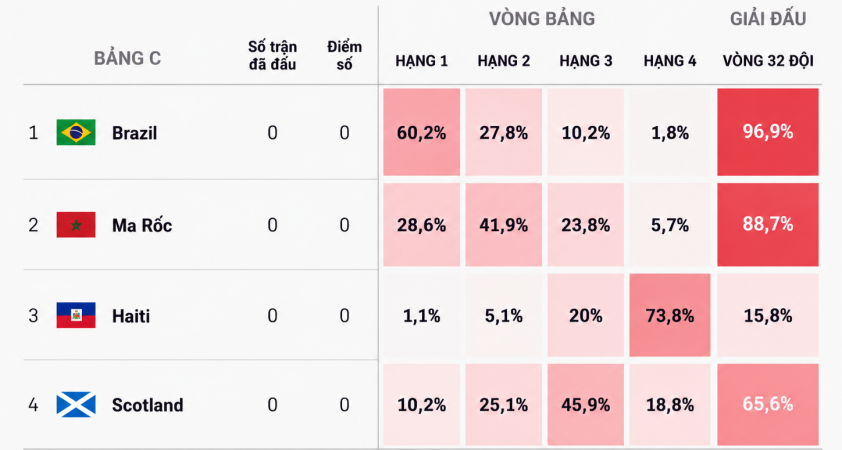Click the GIẢI ĐẤU header tab

pyautogui.click(x=768, y=19)
